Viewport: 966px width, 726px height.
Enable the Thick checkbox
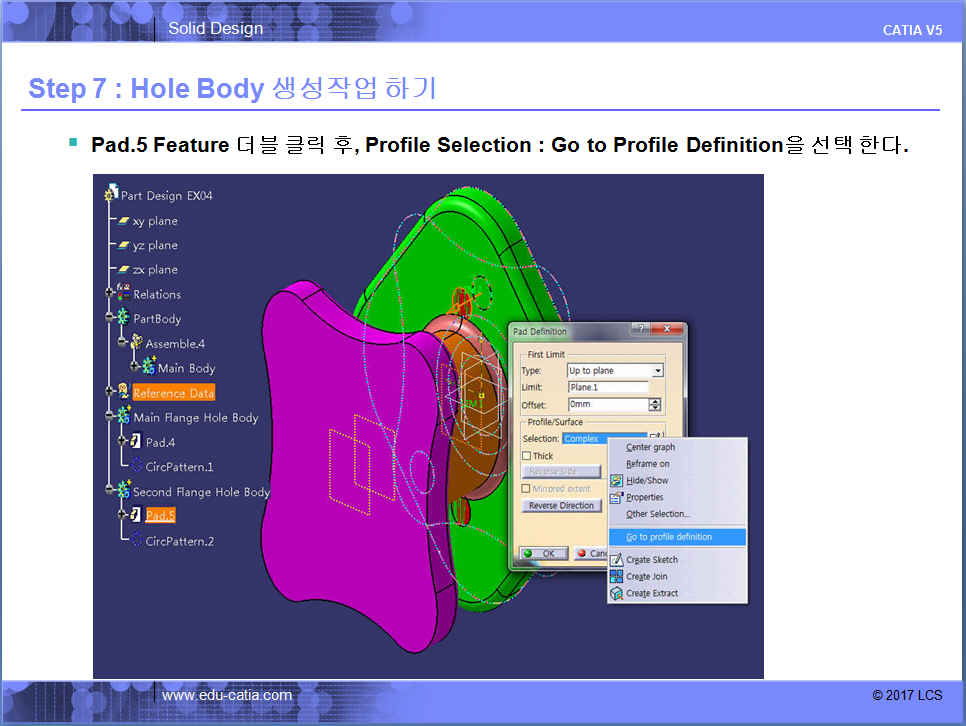pos(527,456)
